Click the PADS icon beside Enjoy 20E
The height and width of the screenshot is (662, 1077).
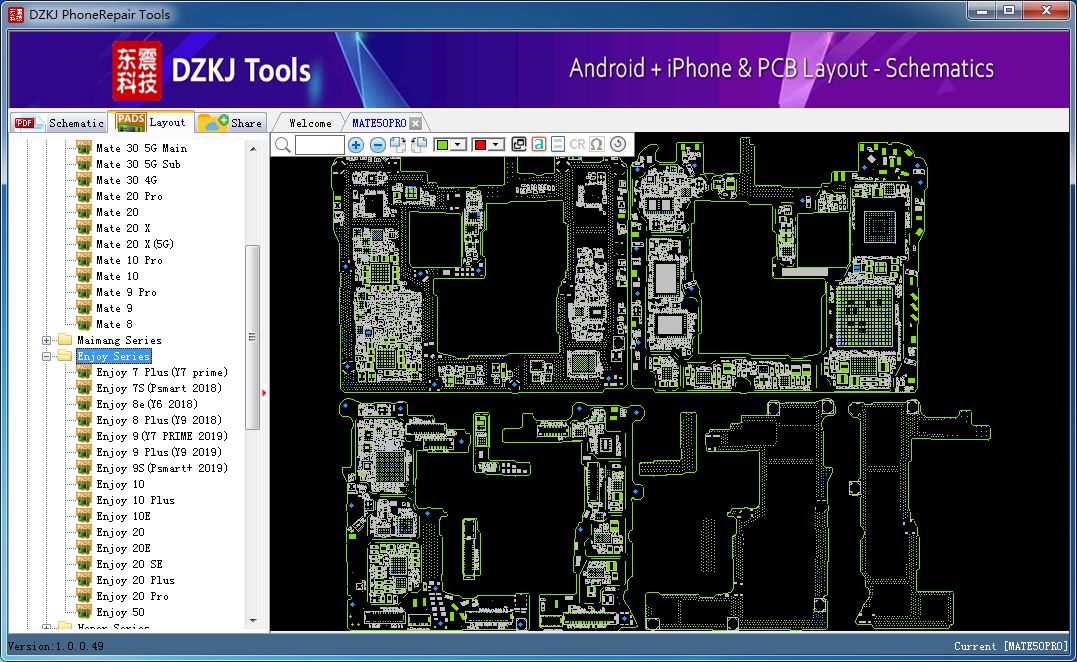pyautogui.click(x=84, y=548)
